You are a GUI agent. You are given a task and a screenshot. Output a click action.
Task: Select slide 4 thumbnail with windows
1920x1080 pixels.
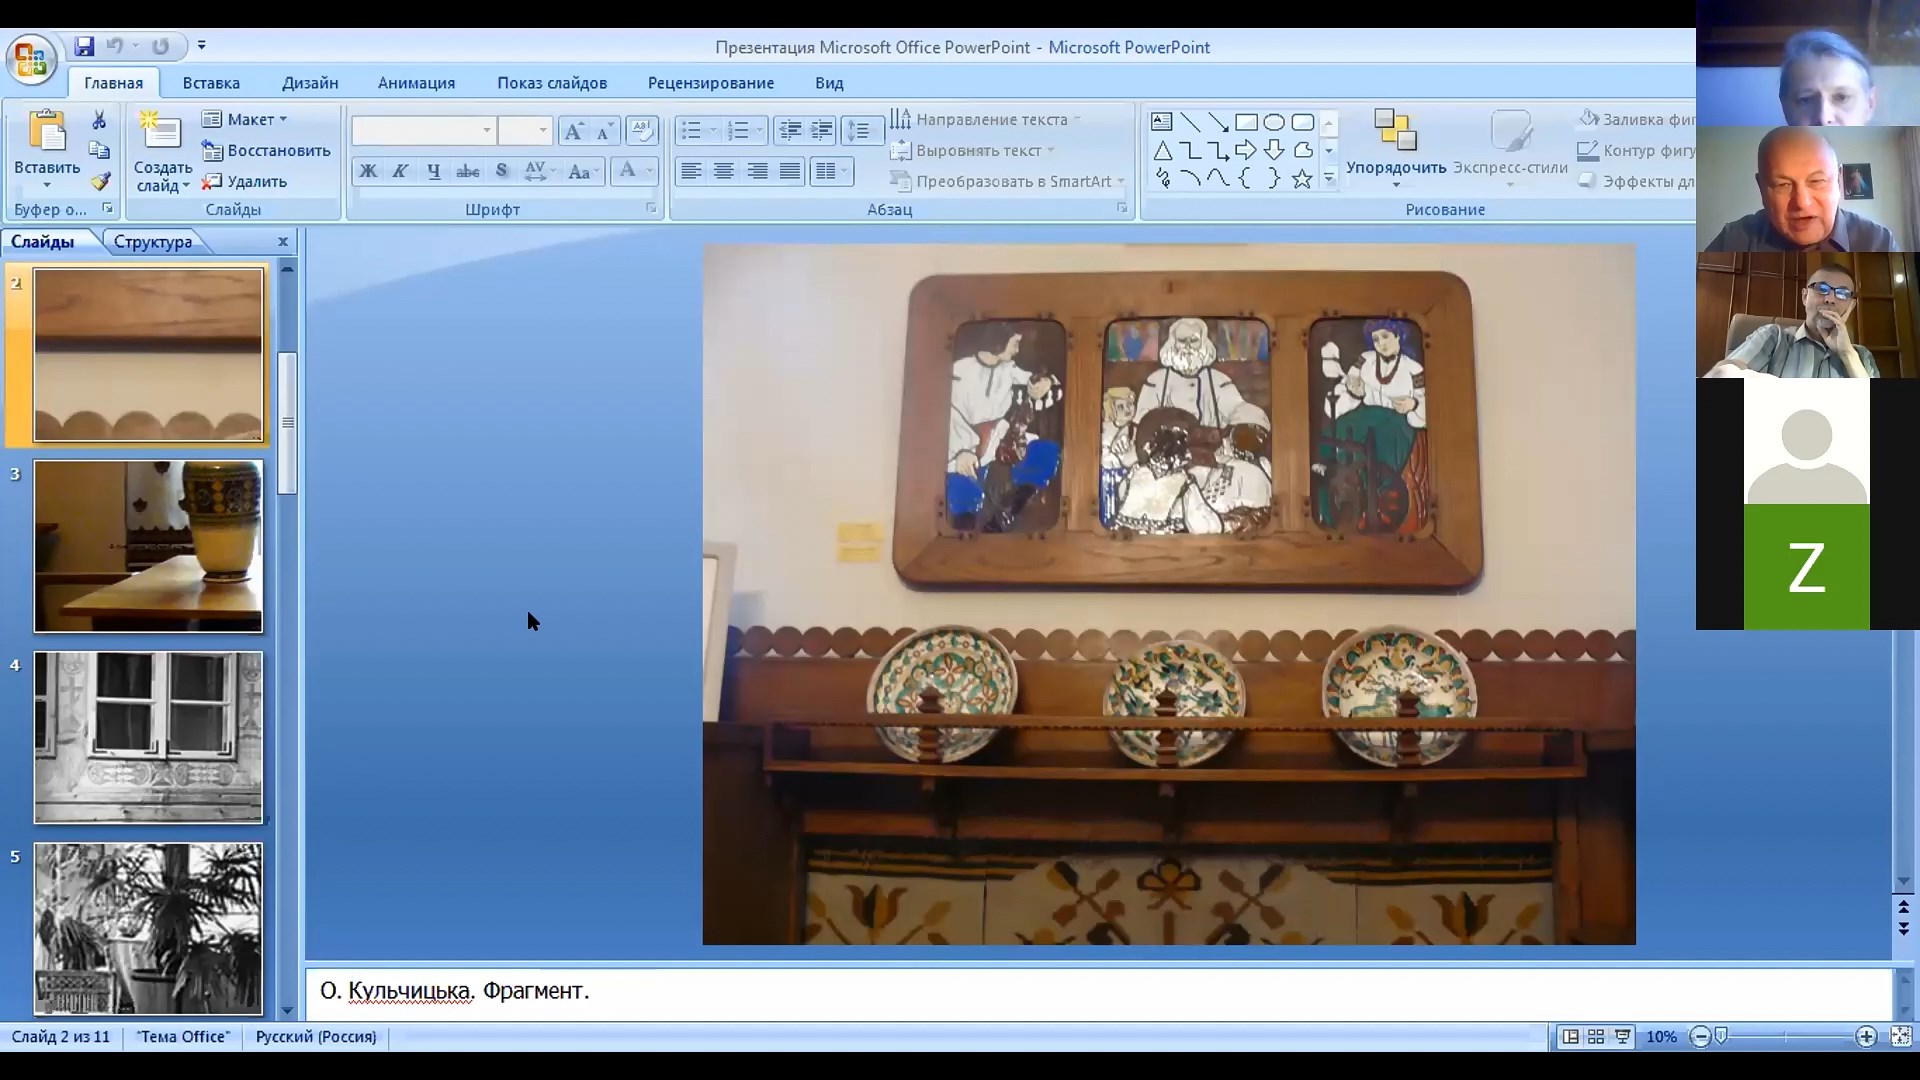tap(148, 738)
